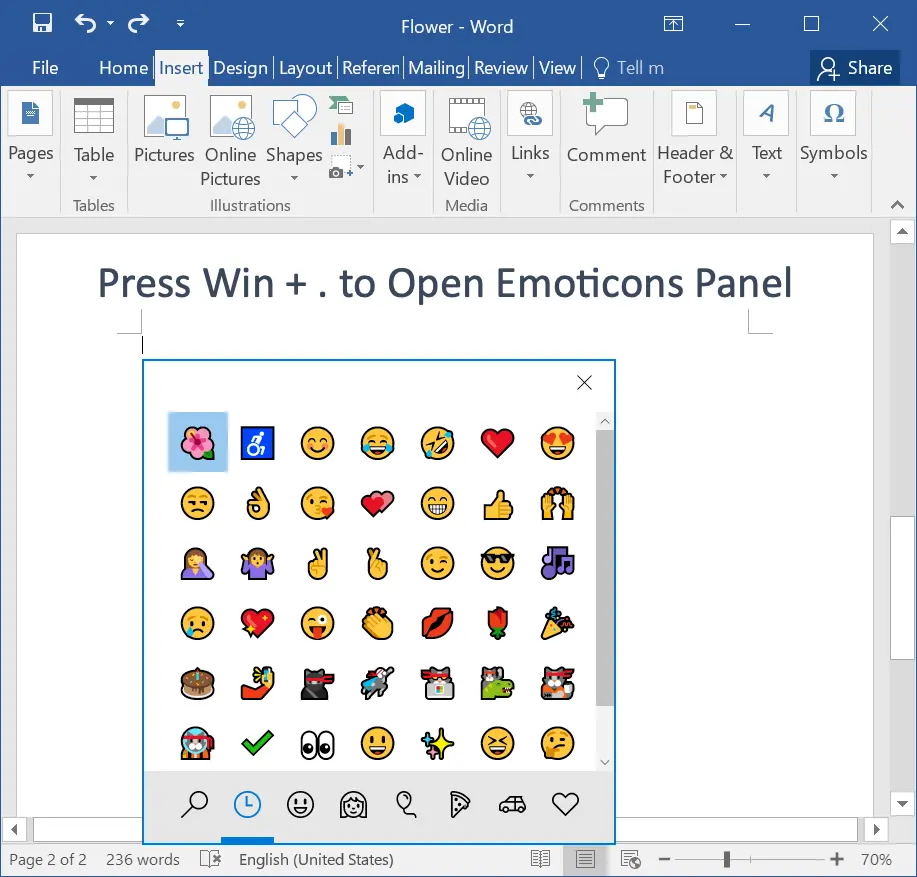Open the Mailings tab
Image resolution: width=917 pixels, height=877 pixels.
coord(436,68)
